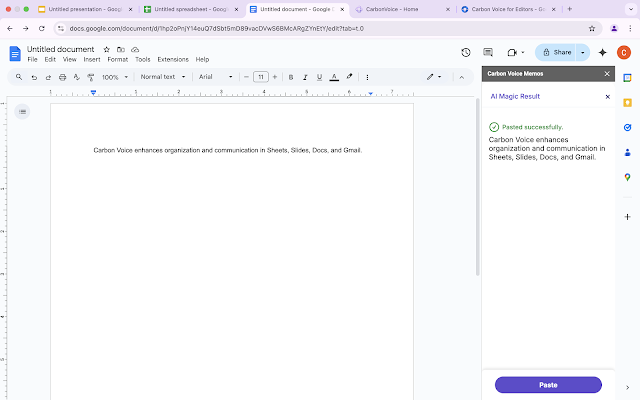The width and height of the screenshot is (640, 400).
Task: Start a Meet call camera icon
Action: pos(512,52)
